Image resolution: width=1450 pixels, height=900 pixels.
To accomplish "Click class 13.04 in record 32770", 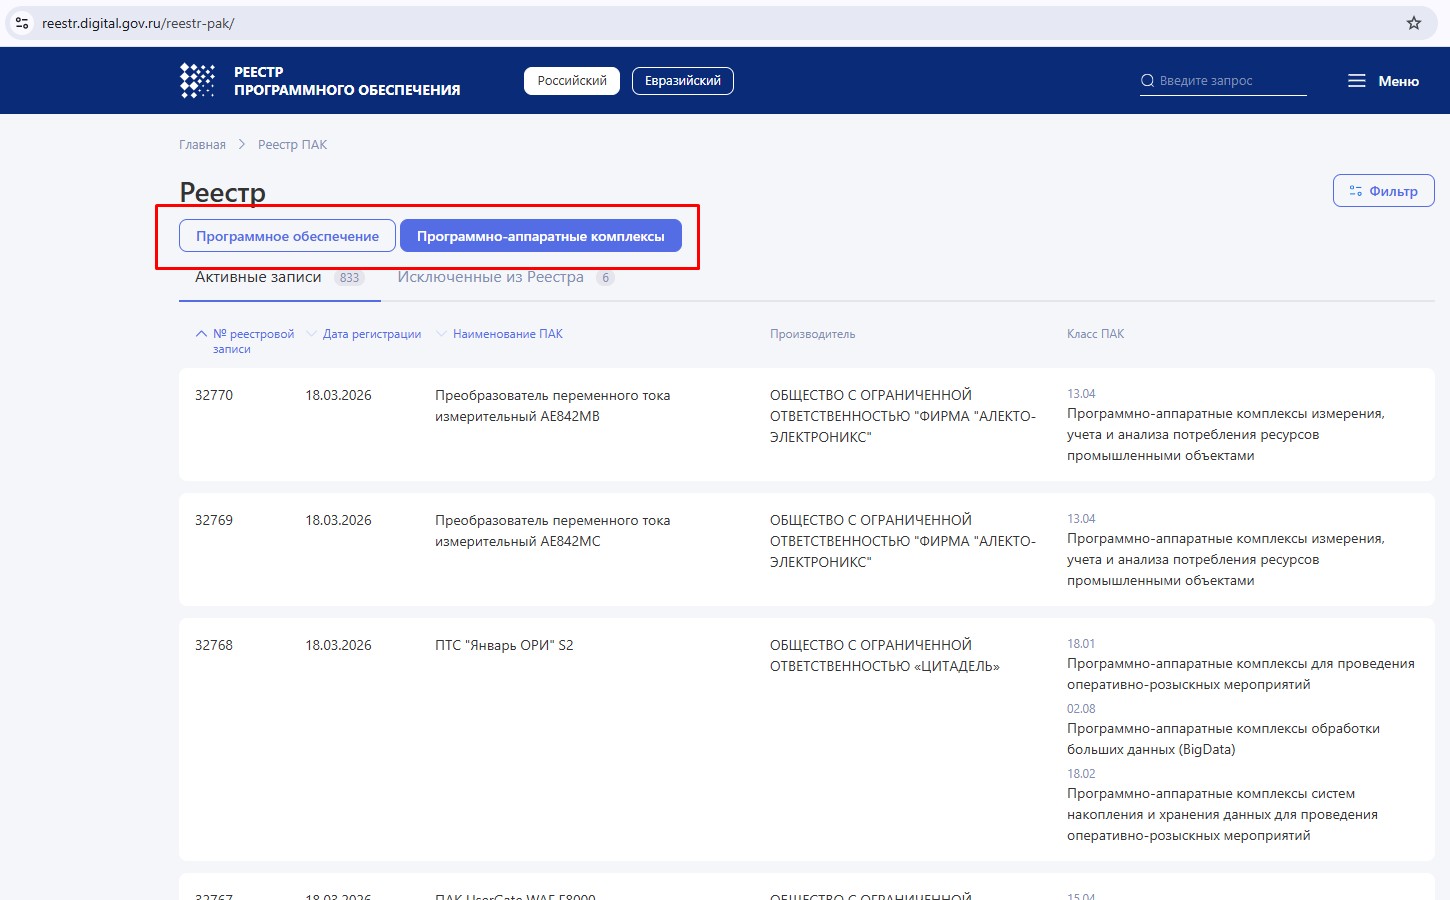I will coord(1081,394).
